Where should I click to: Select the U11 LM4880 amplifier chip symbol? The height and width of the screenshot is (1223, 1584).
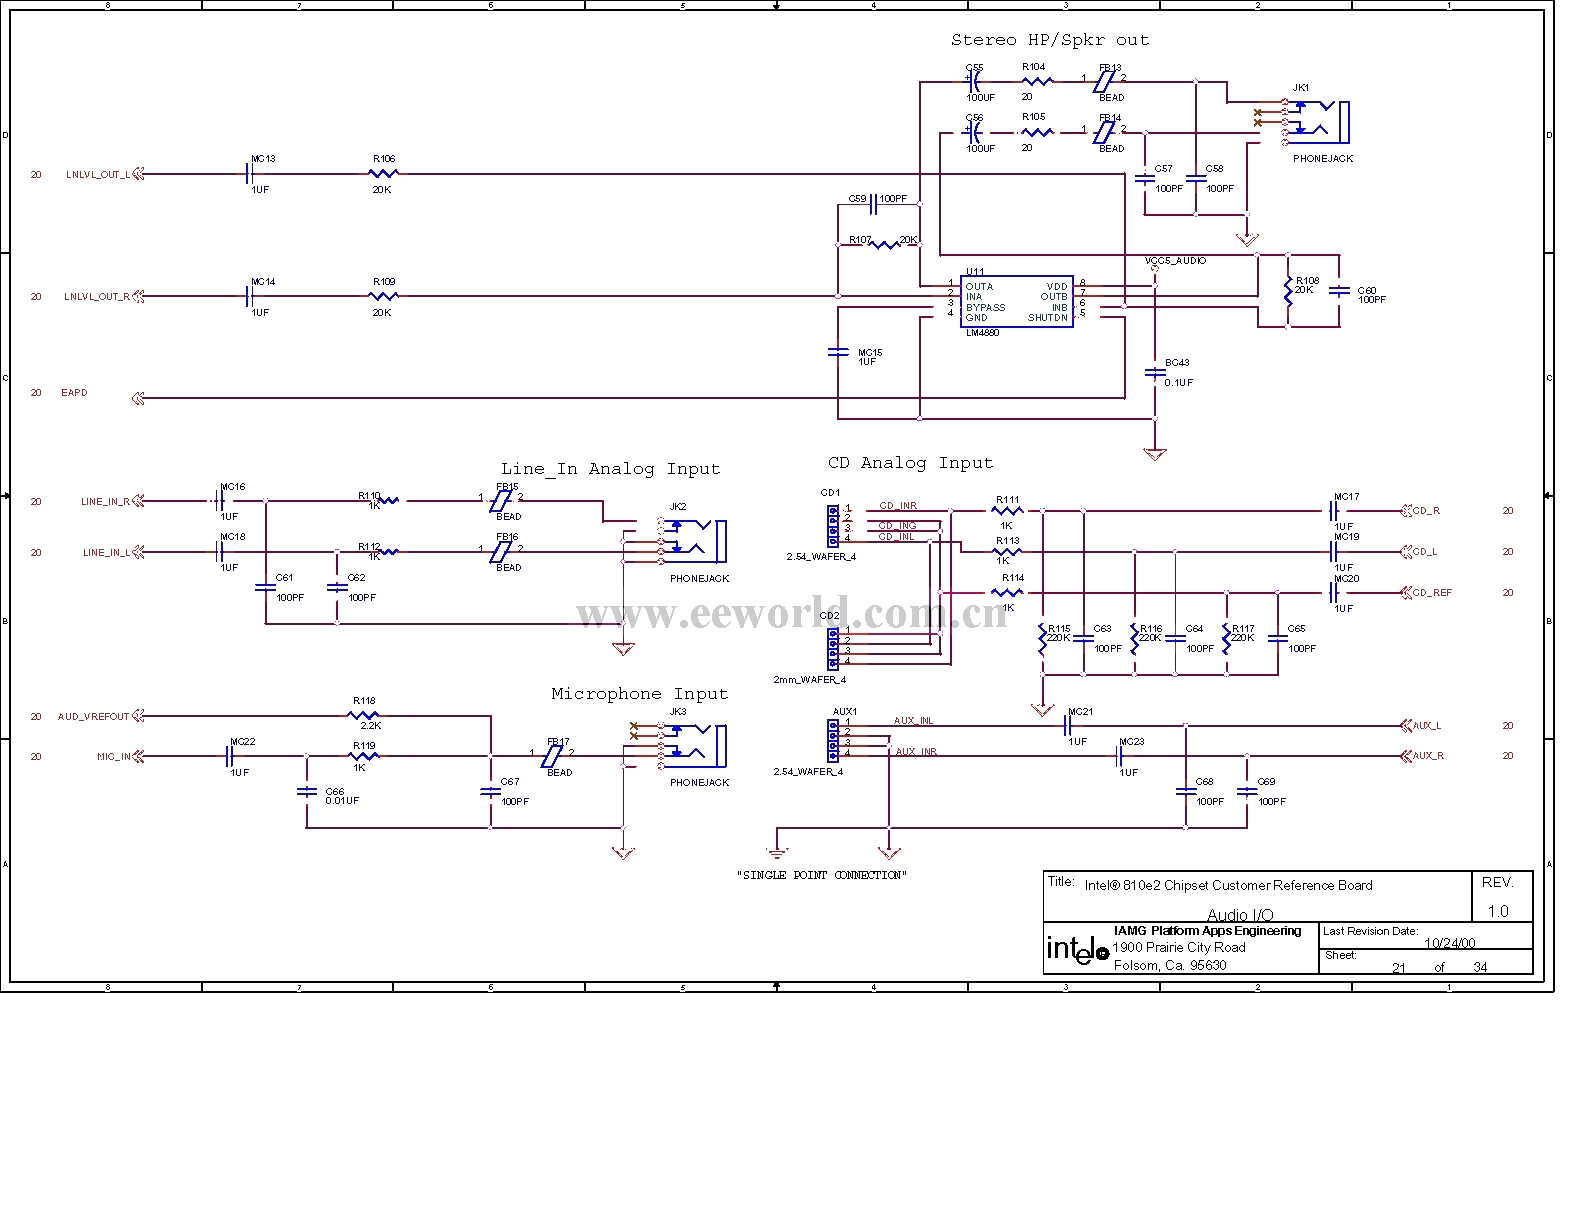(1016, 301)
